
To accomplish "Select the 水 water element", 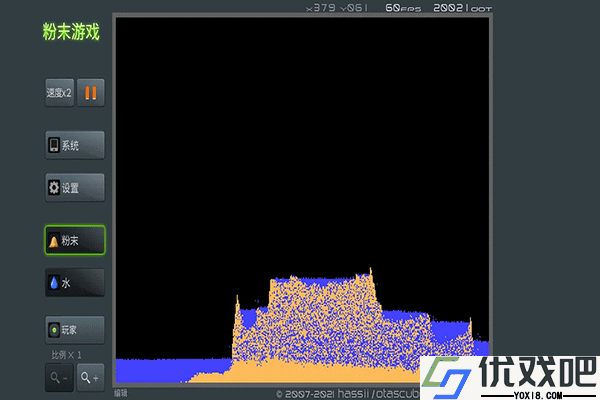I will [75, 283].
